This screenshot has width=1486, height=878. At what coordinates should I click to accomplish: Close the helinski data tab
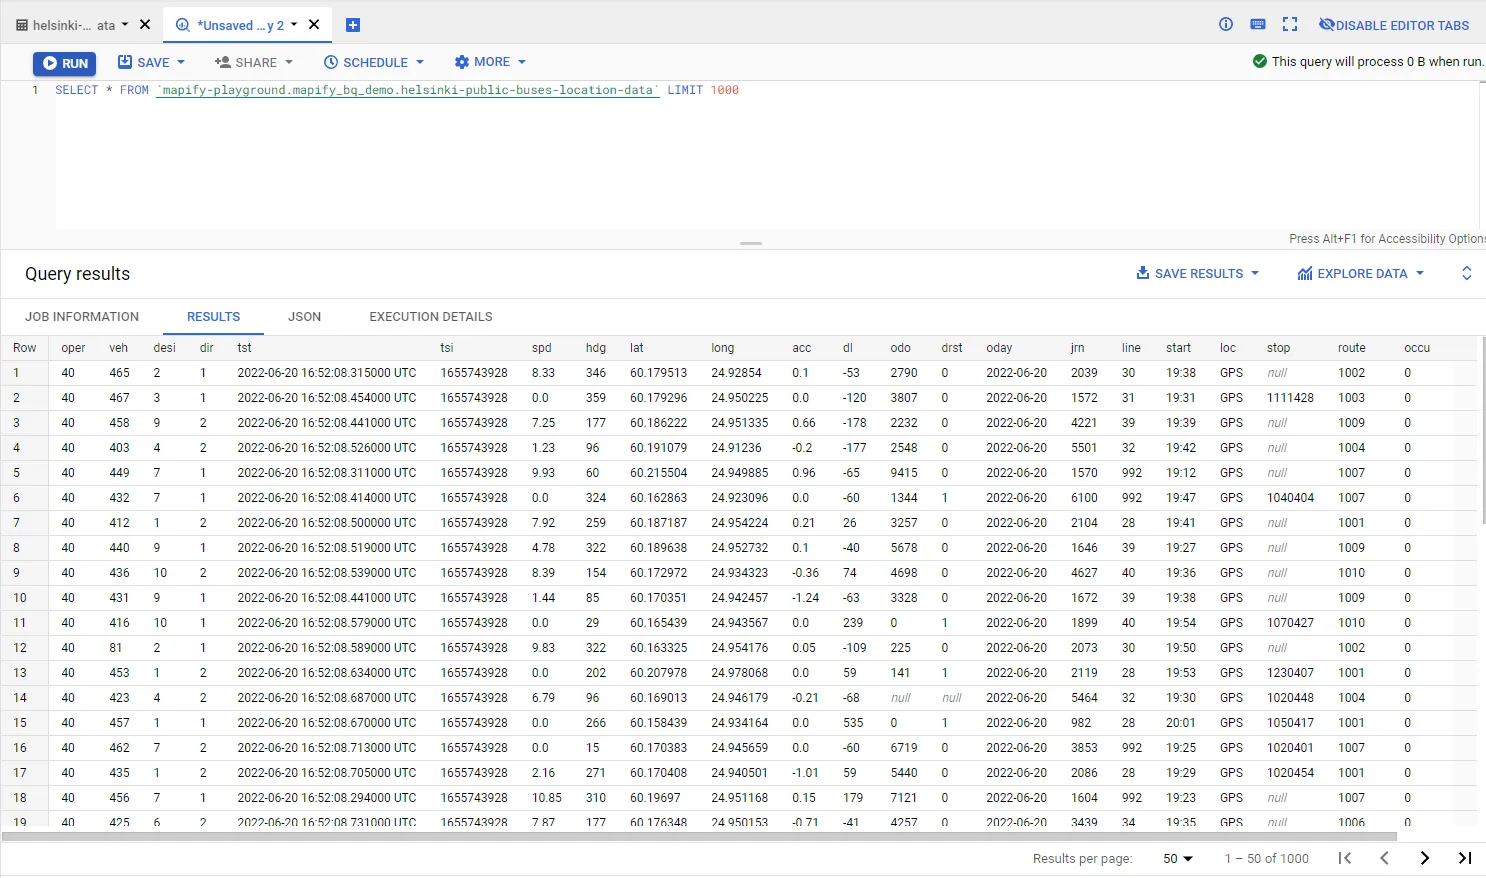pyautogui.click(x=145, y=25)
